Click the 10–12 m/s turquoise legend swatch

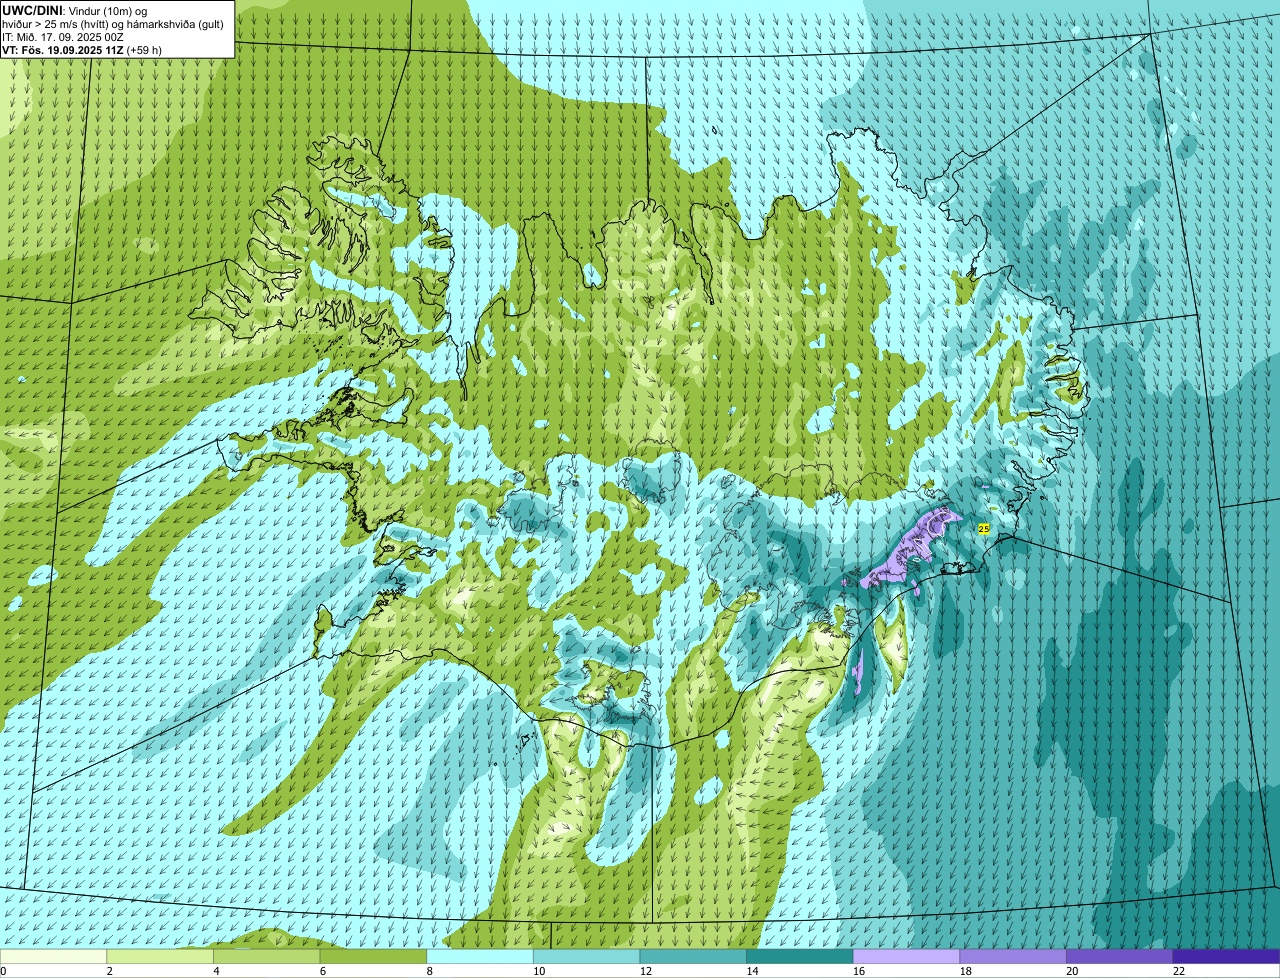pos(587,956)
